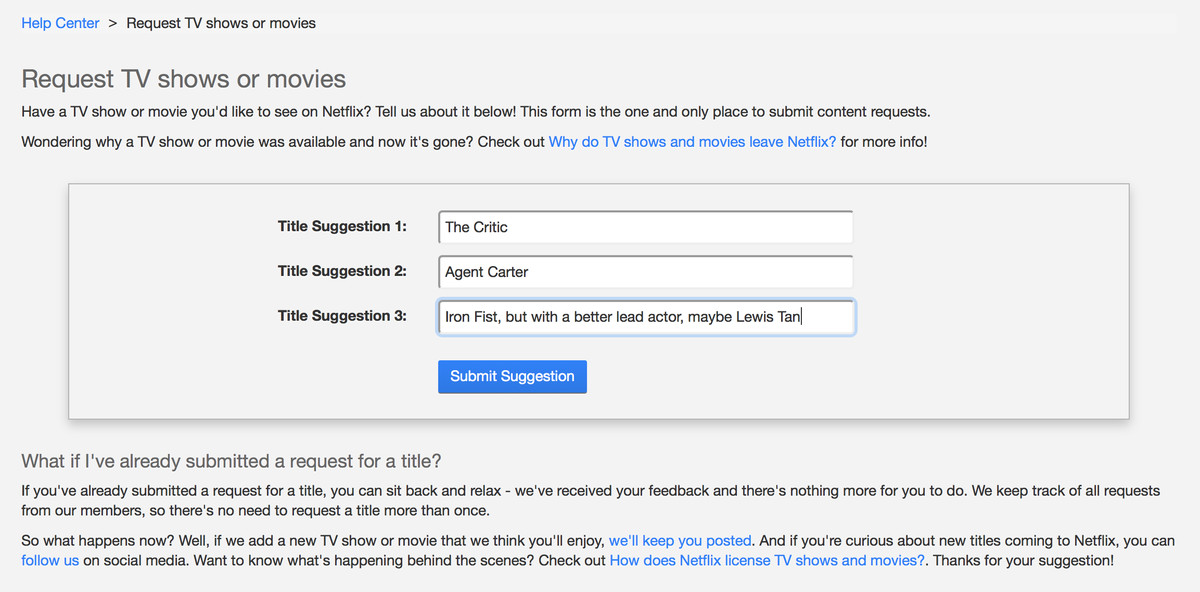The height and width of the screenshot is (592, 1200).
Task: Click the 'Wondering why a TV show' text
Action: coord(282,142)
